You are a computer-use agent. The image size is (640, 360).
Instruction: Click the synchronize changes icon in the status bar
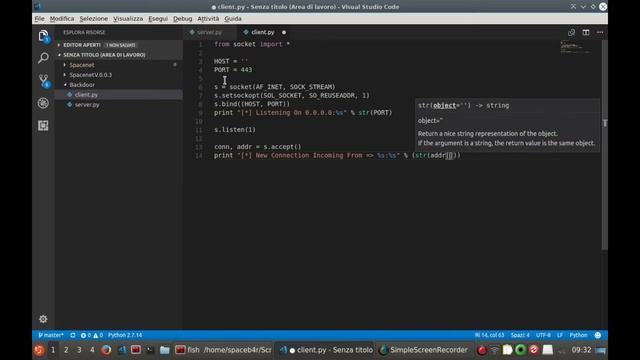tap(73, 335)
